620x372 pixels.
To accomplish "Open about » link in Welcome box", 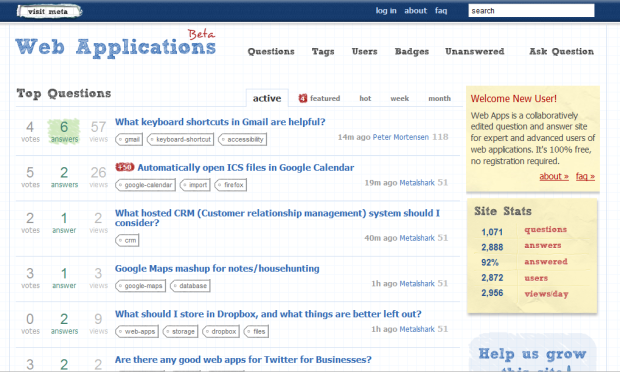I will 554,176.
